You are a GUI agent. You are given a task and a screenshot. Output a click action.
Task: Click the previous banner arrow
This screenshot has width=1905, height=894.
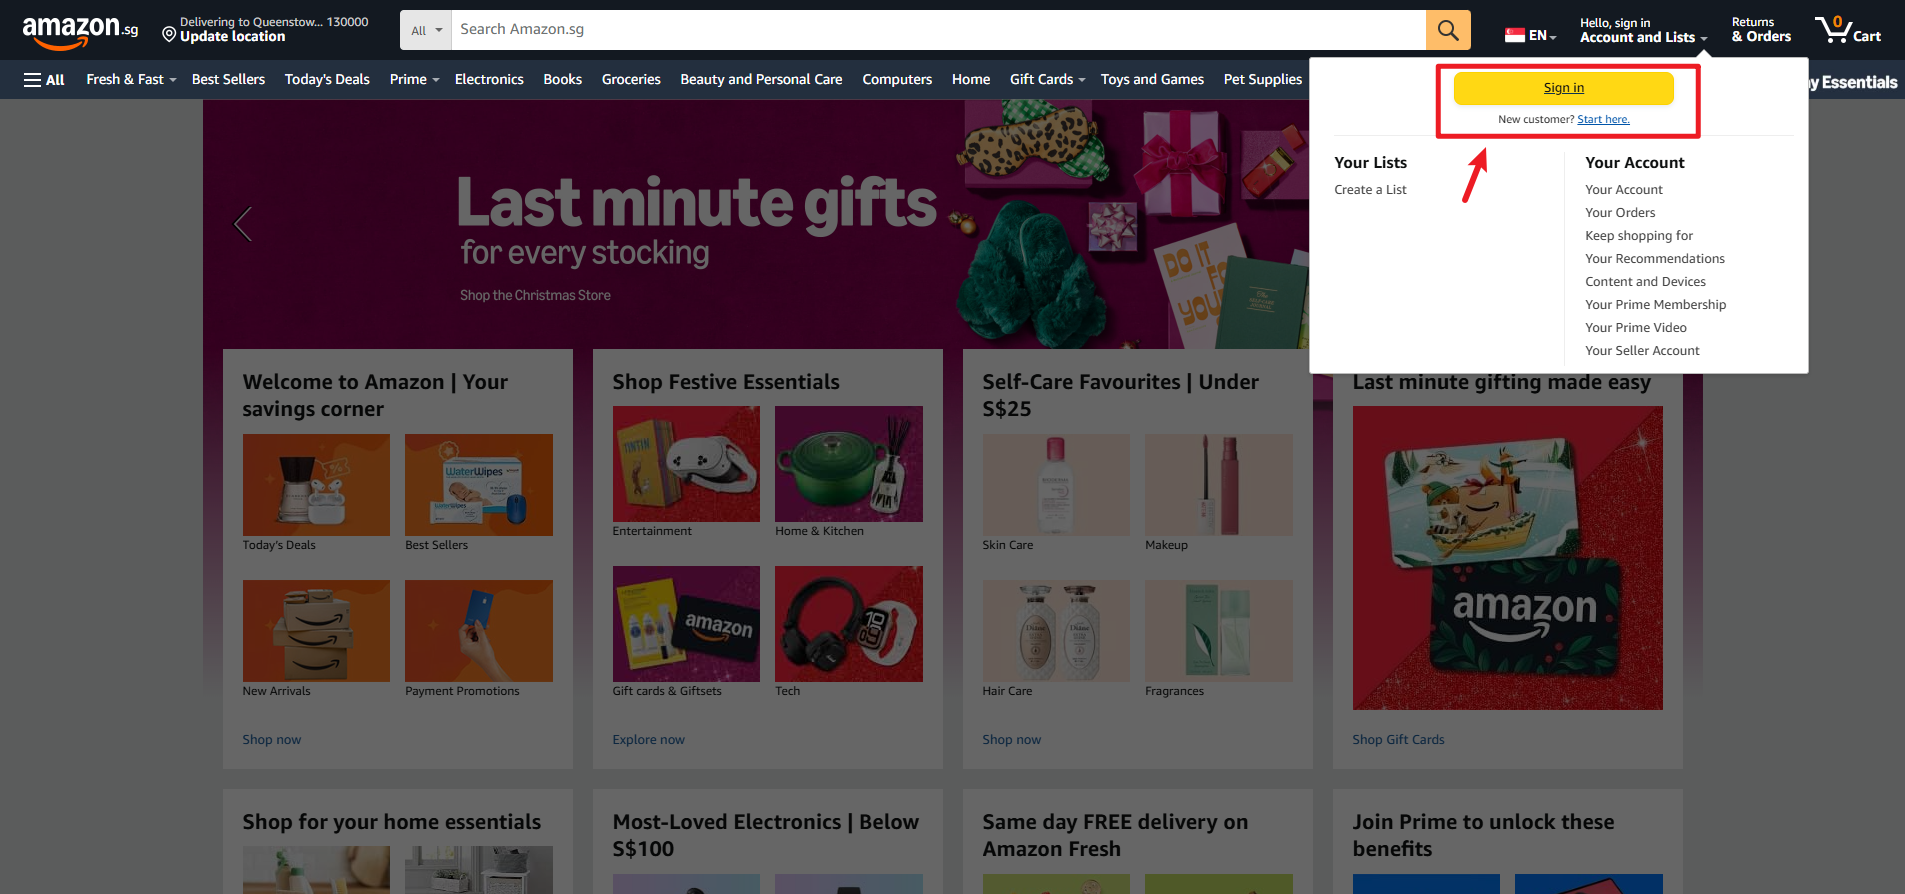click(x=242, y=224)
